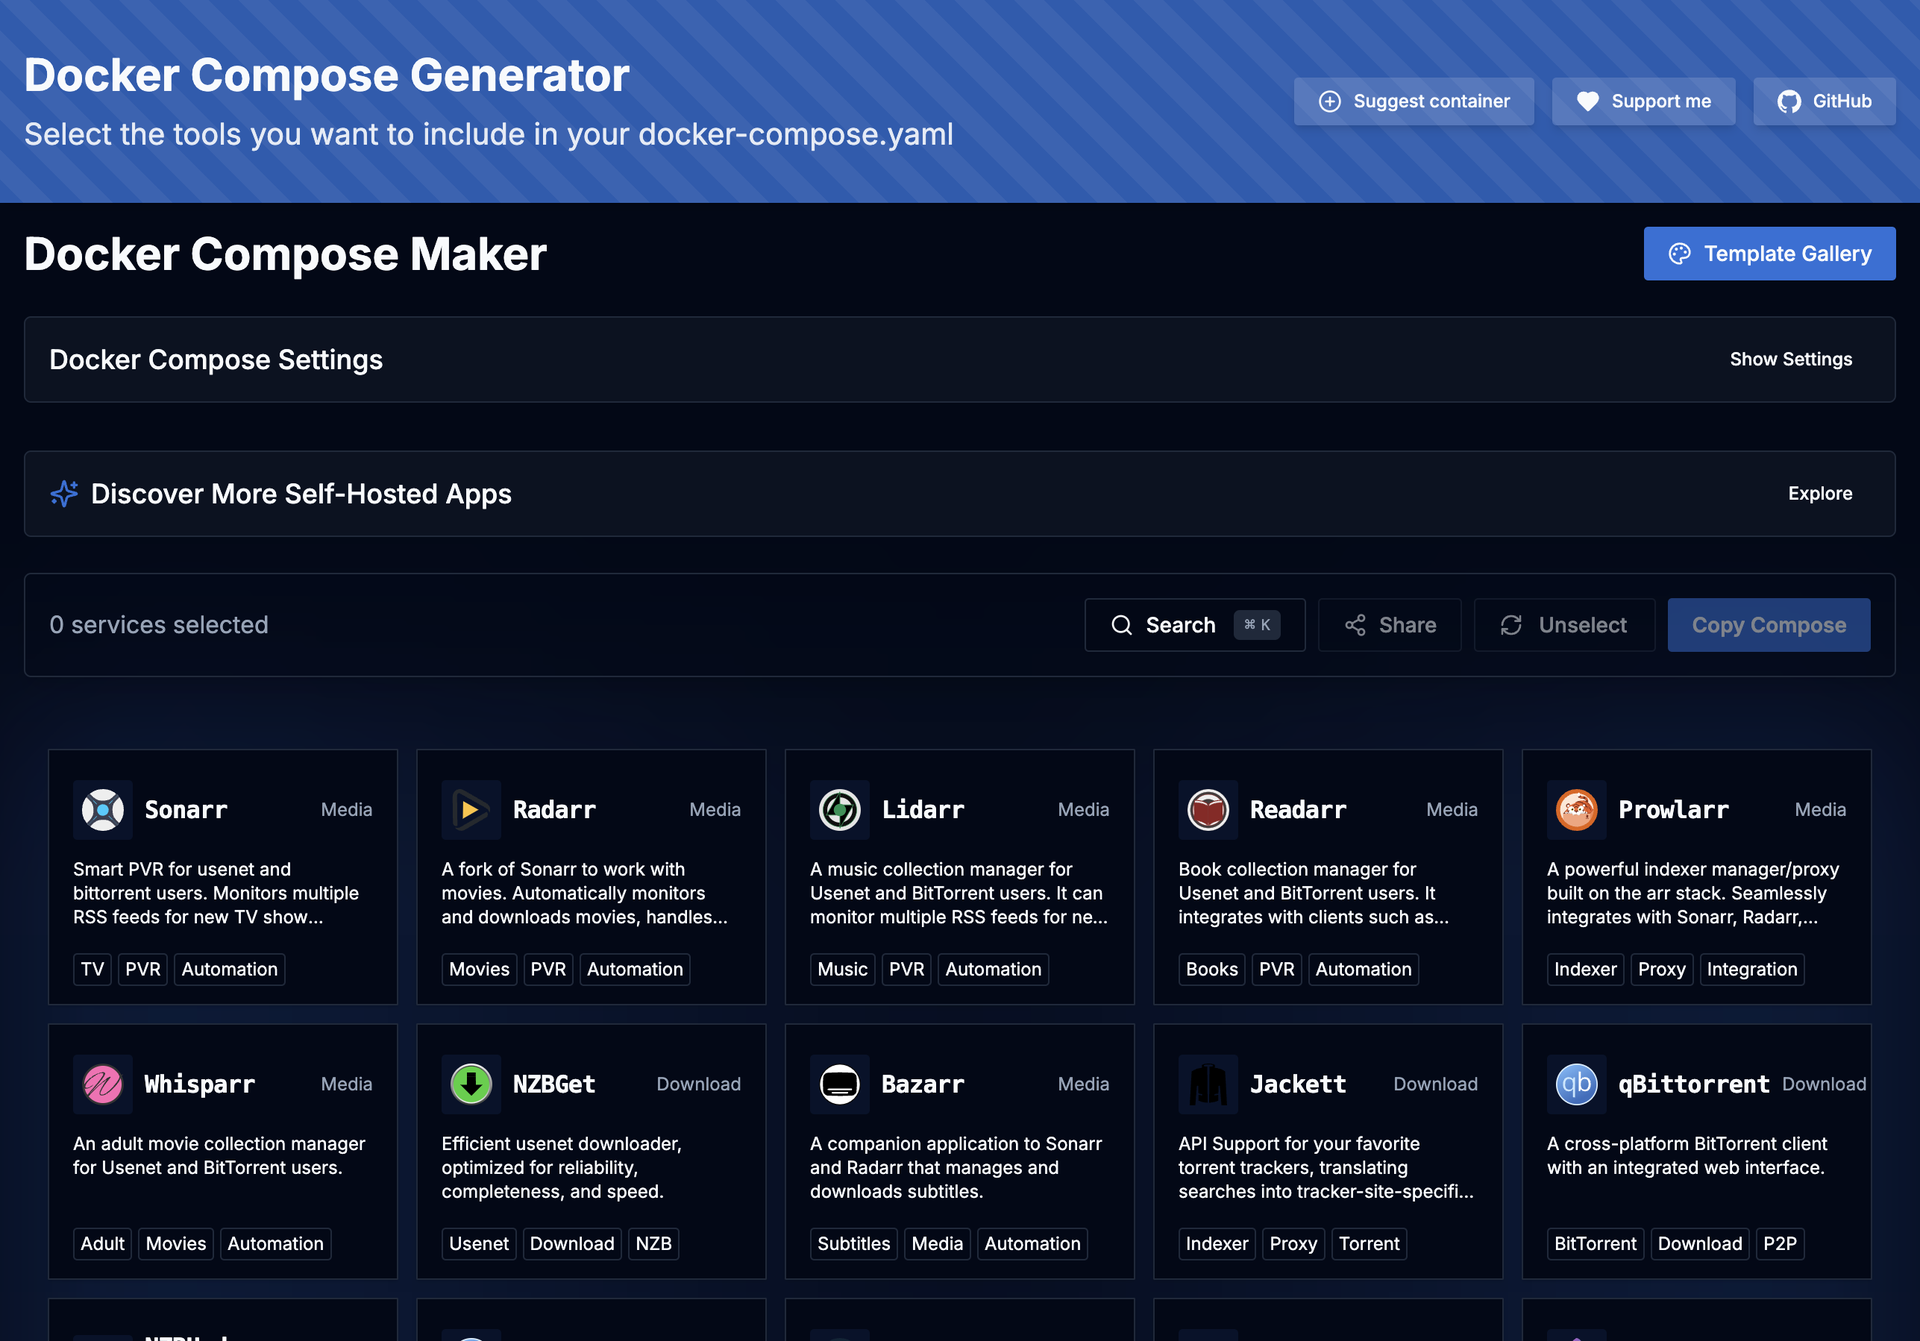Click the NZBGet green download icon
The image size is (1920, 1341).
coord(471,1084)
